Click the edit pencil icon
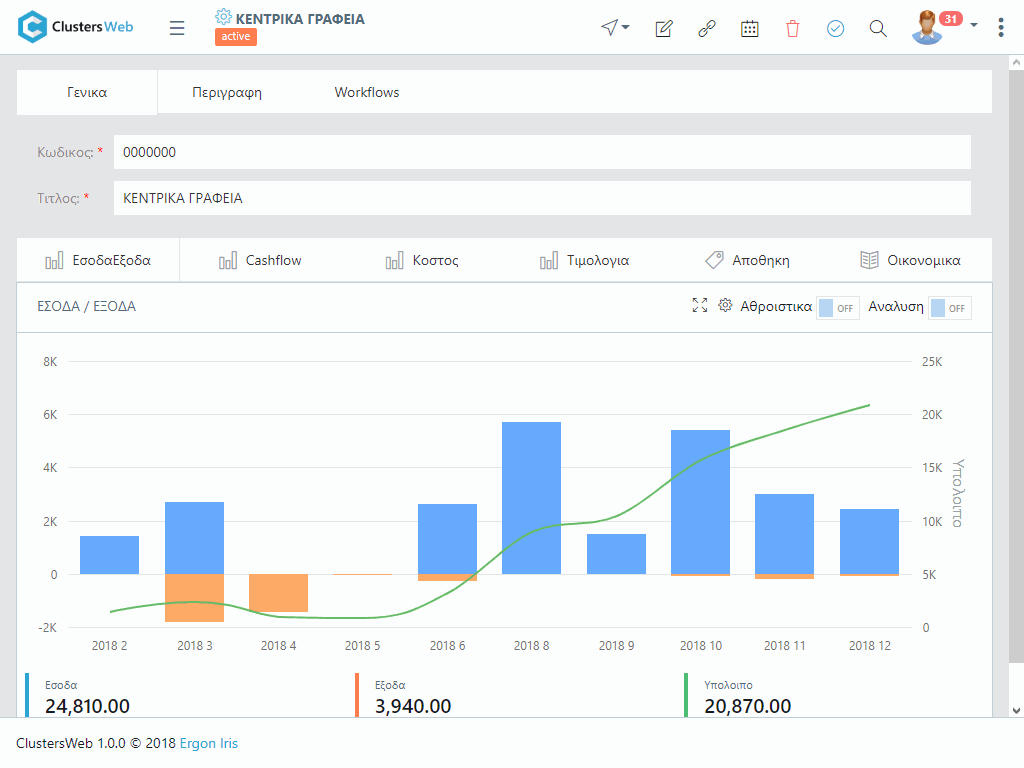The image size is (1024, 768). 663,28
